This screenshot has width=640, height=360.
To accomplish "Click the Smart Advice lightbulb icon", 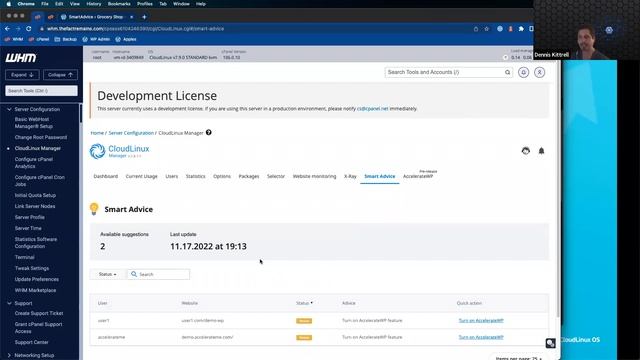I will tap(94, 209).
